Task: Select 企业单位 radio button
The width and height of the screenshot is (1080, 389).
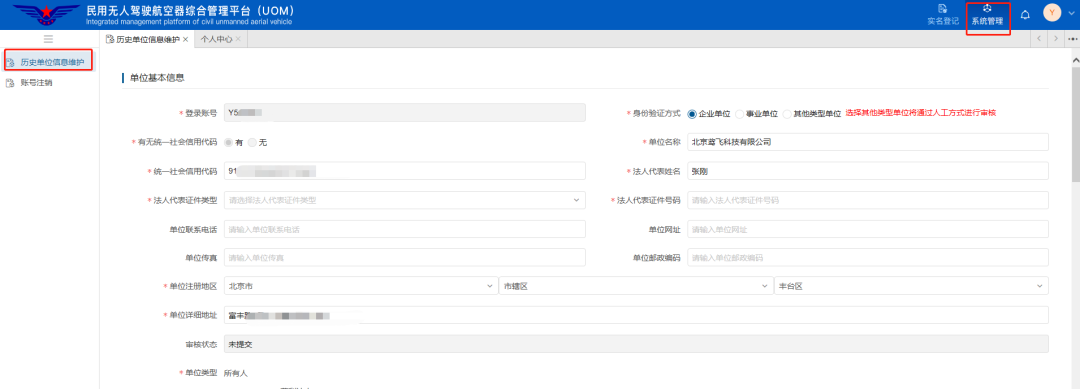Action: (692, 113)
